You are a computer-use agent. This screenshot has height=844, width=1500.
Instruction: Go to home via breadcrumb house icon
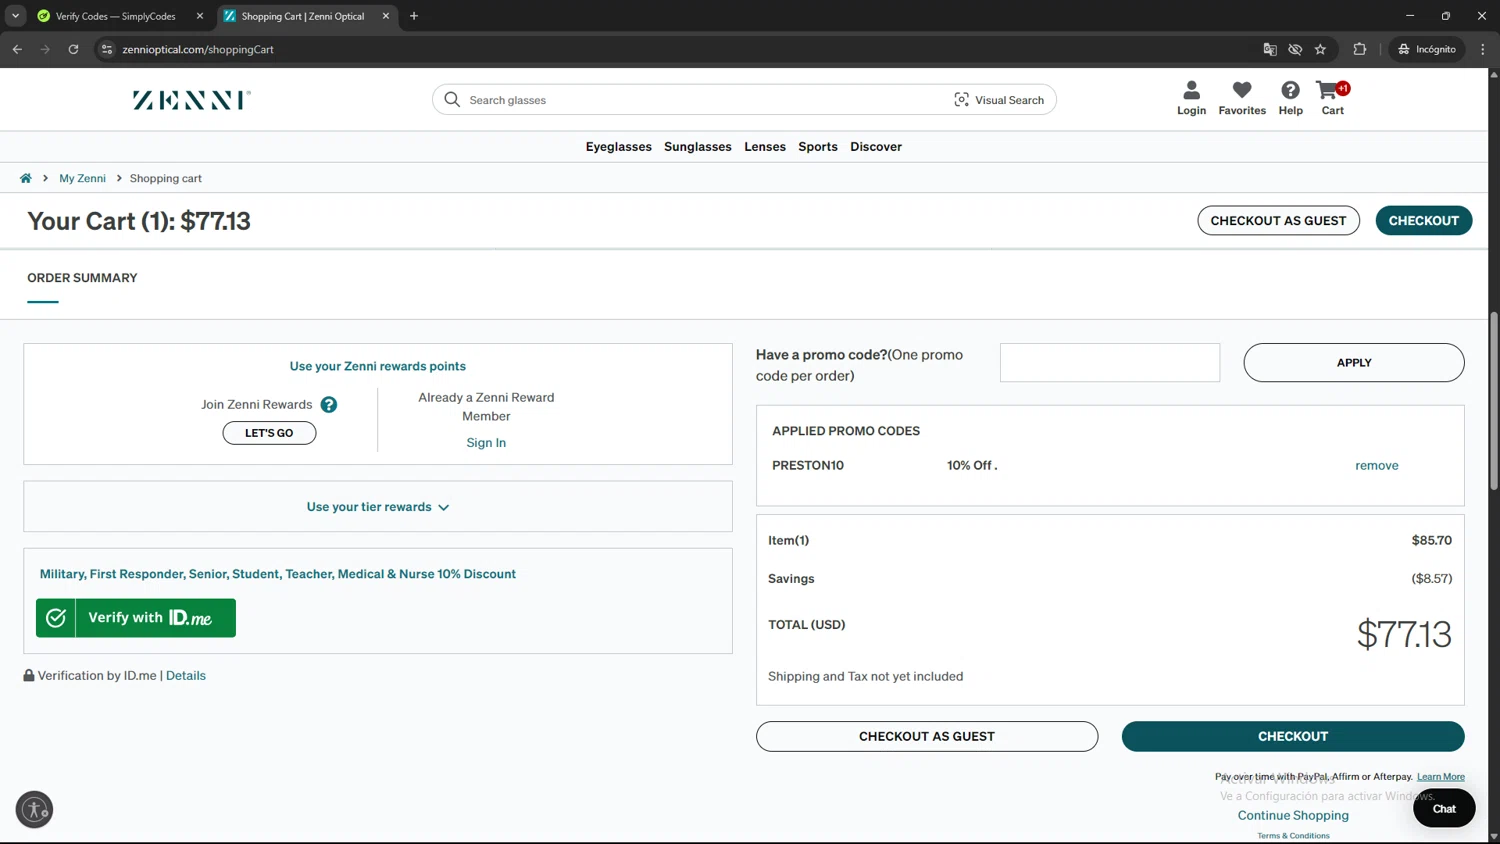point(26,178)
